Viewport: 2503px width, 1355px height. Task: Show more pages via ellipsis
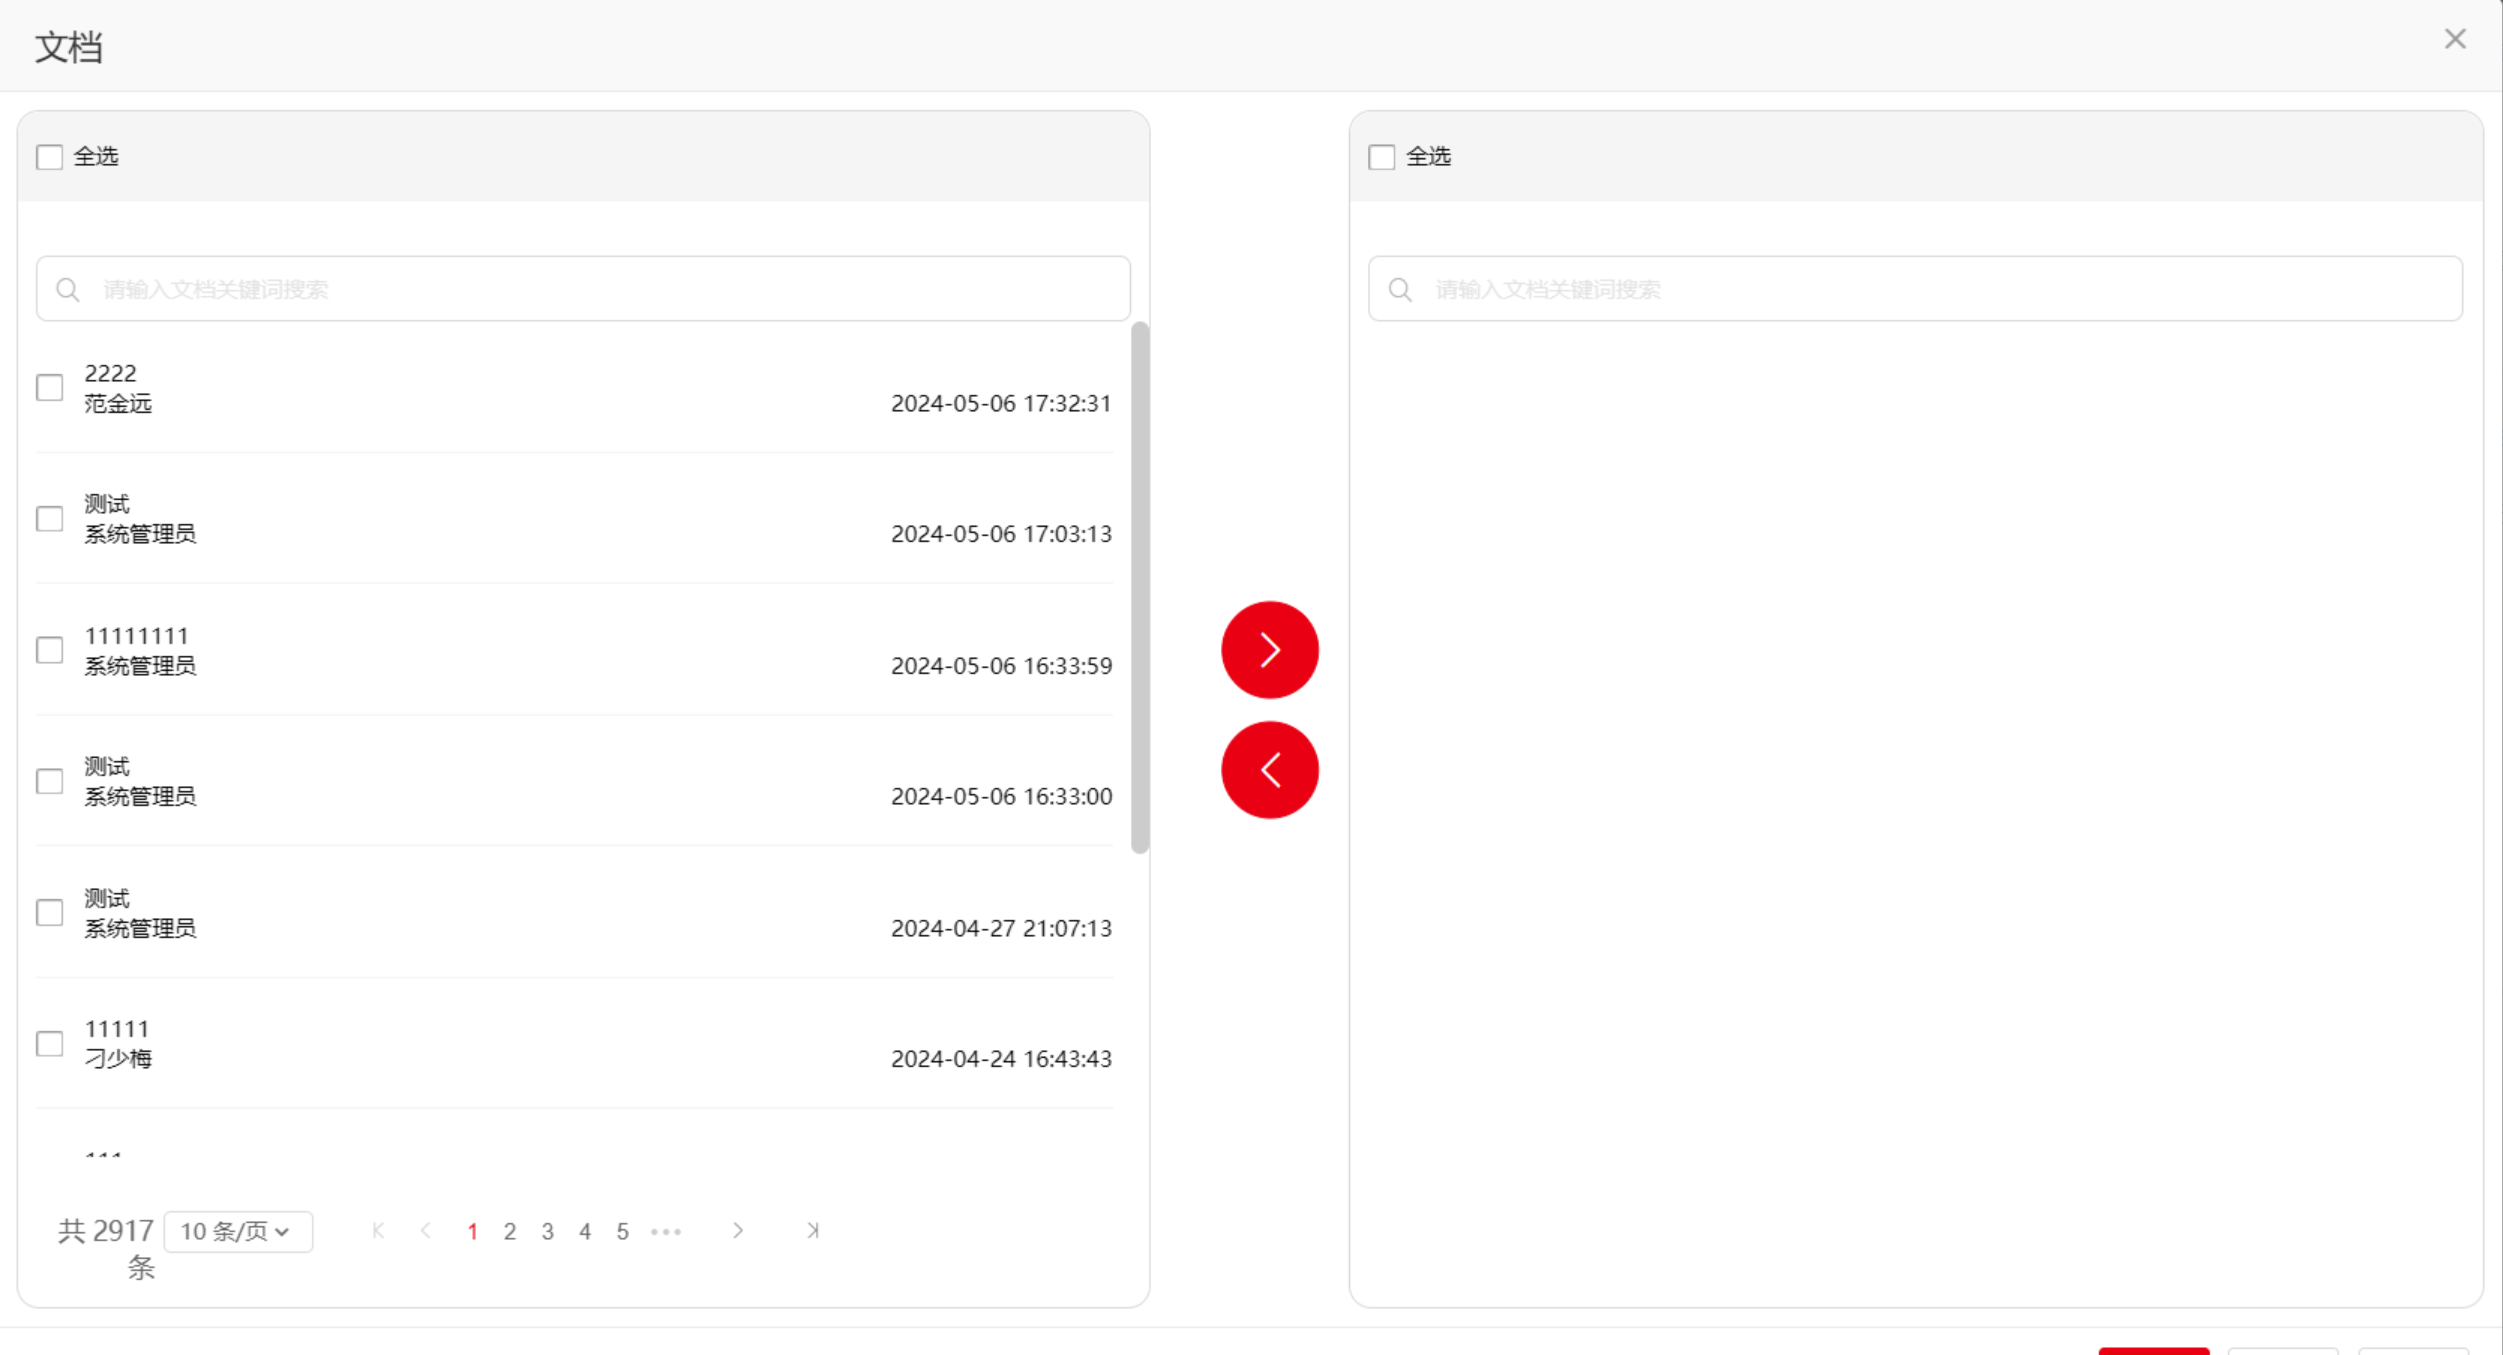(x=666, y=1232)
